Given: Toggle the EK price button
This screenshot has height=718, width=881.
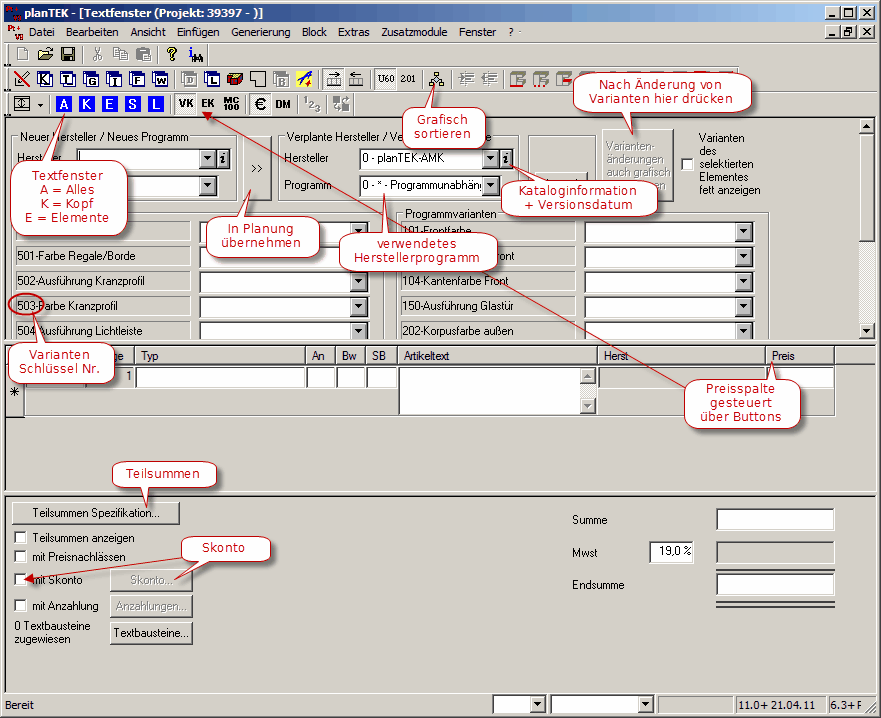Looking at the screenshot, I should tap(208, 104).
